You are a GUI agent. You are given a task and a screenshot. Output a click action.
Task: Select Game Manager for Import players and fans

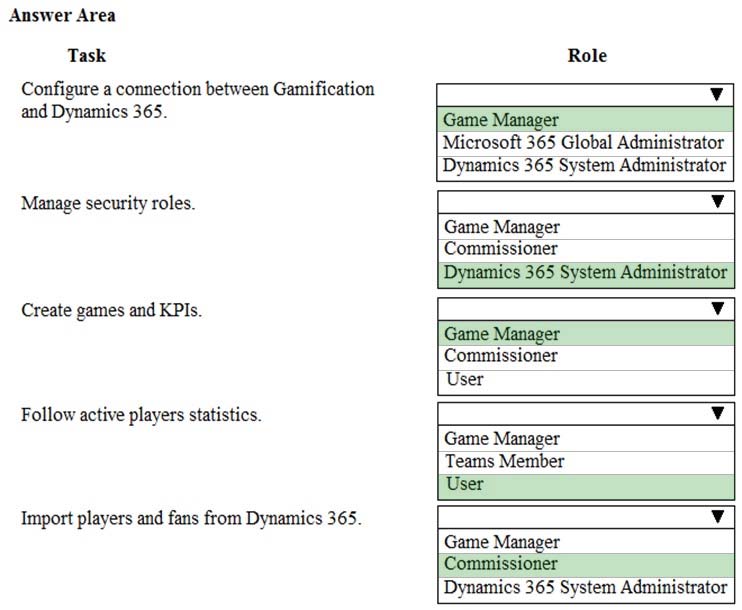(x=586, y=542)
